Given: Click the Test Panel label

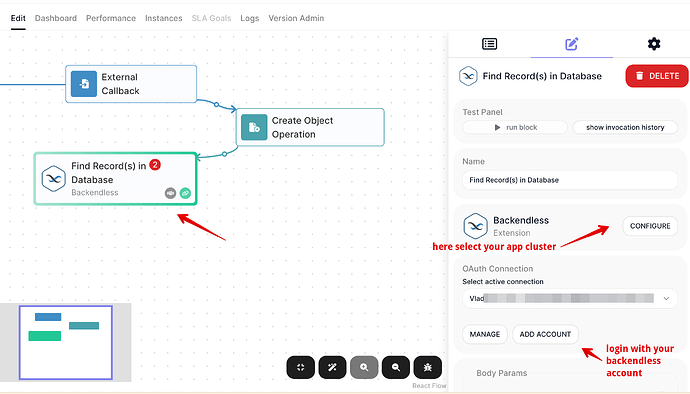Looking at the screenshot, I should click(x=482, y=112).
